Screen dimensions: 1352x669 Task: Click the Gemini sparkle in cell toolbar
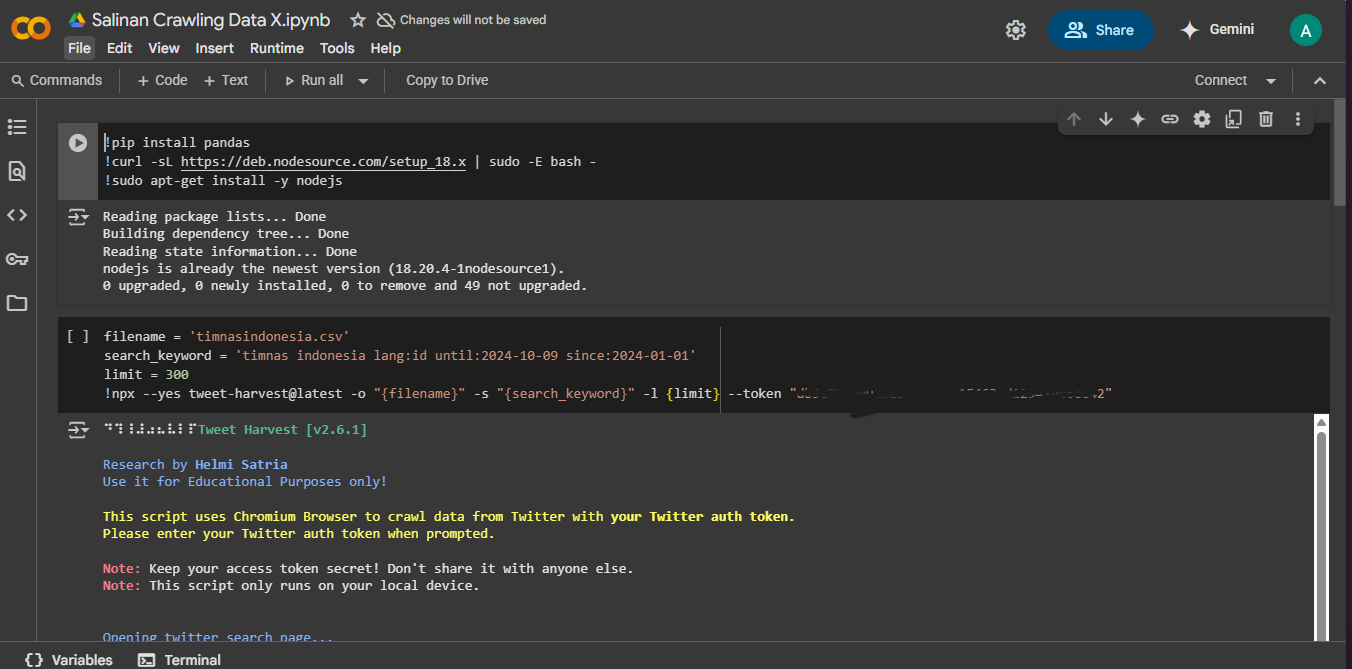(1138, 119)
